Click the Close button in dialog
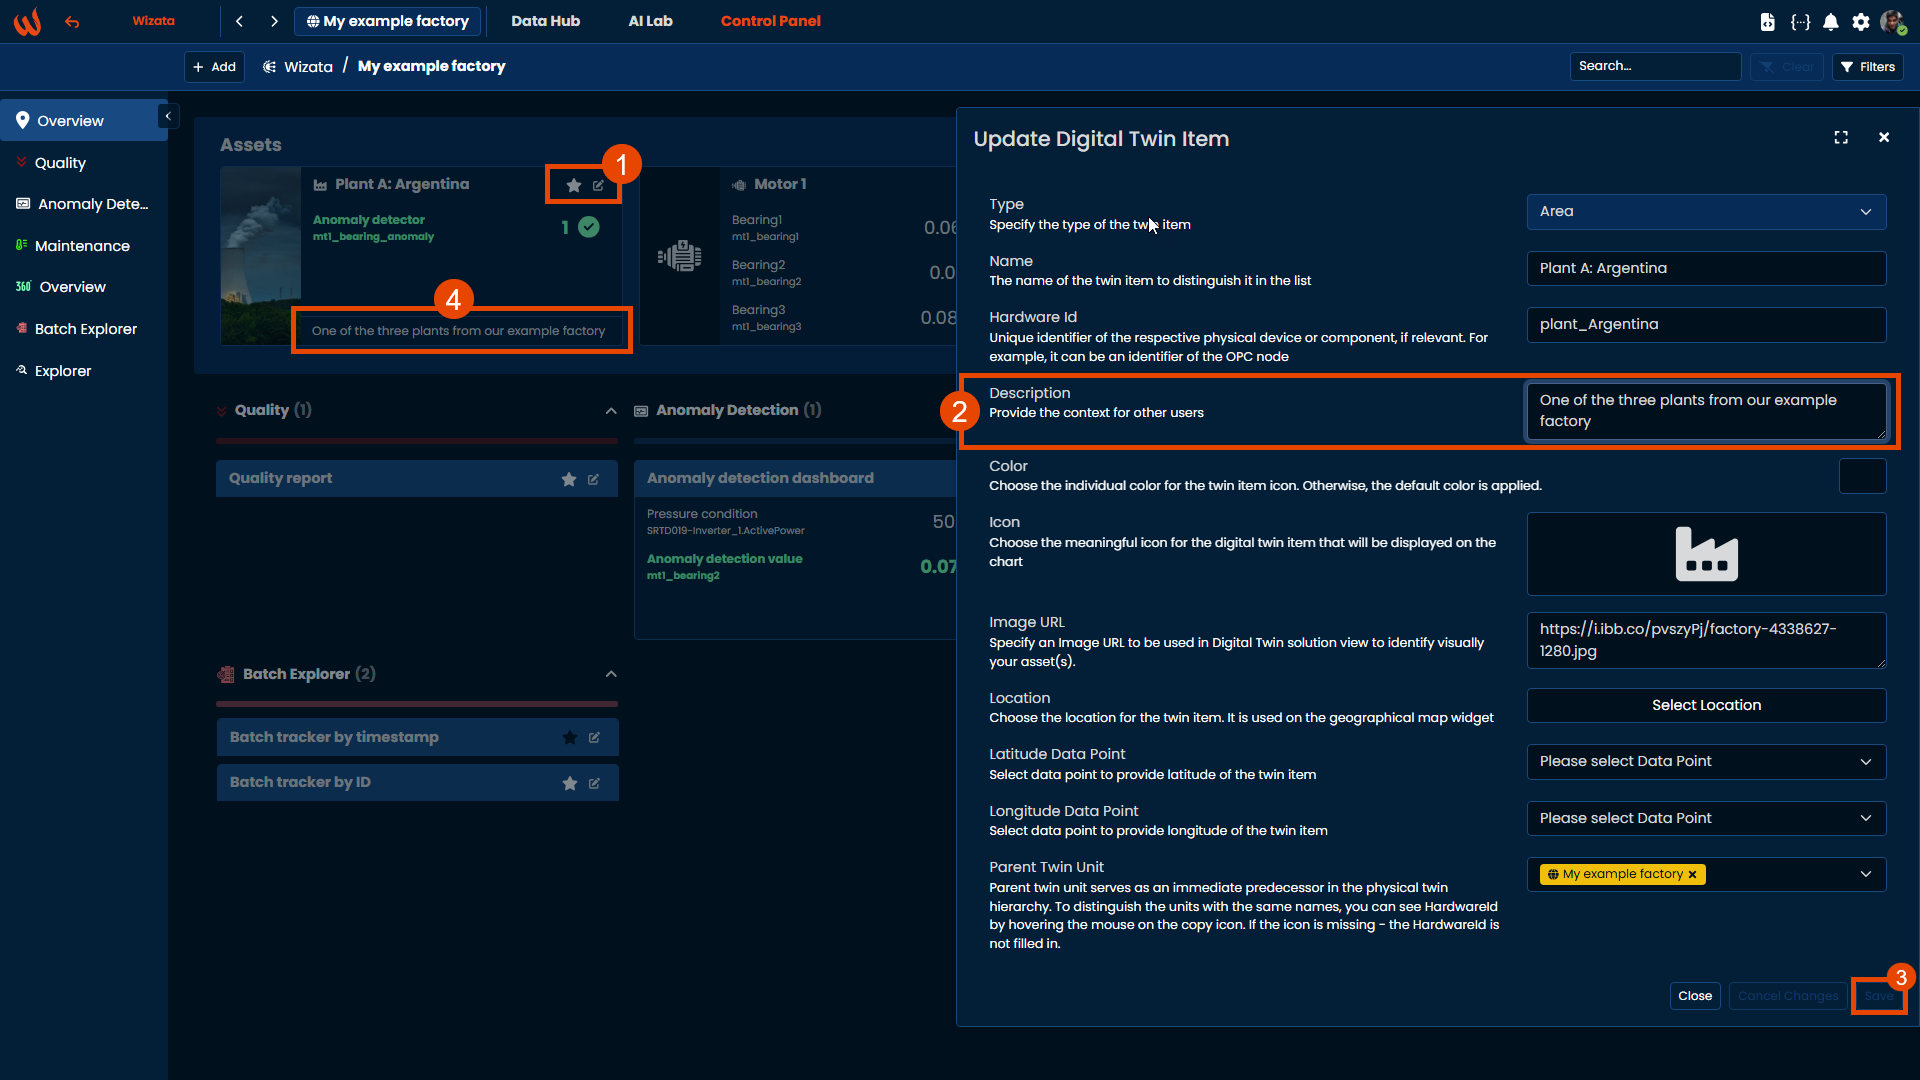This screenshot has height=1080, width=1920. [1694, 996]
